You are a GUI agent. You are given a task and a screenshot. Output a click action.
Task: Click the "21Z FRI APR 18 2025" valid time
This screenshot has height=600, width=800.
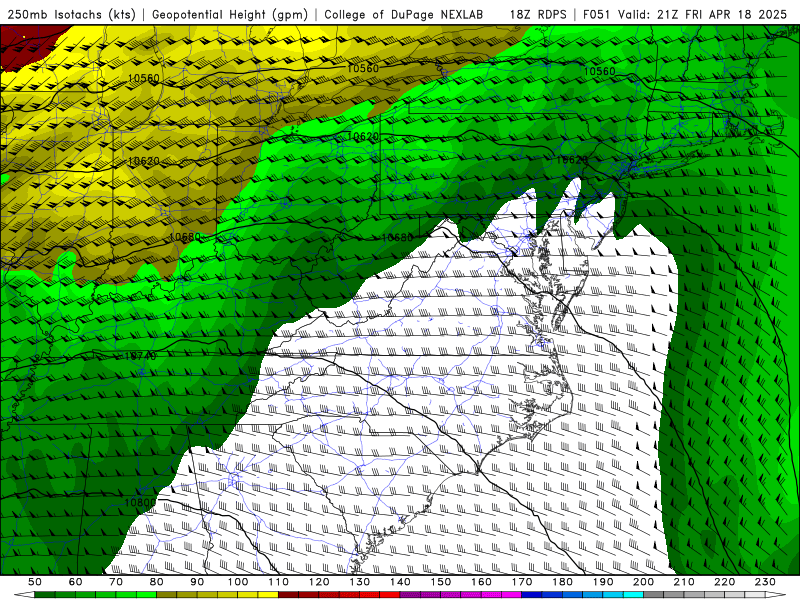(722, 14)
